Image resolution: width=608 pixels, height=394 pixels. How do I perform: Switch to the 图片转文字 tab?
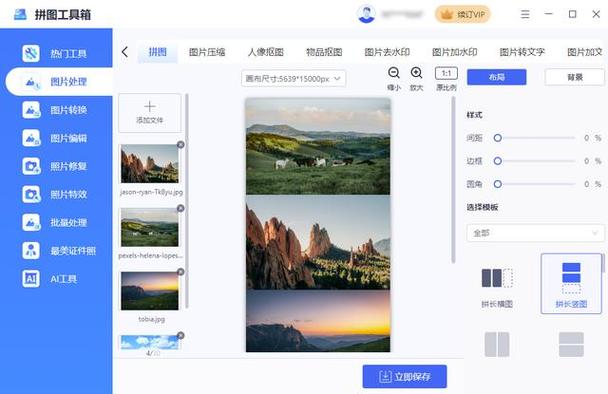click(x=522, y=52)
